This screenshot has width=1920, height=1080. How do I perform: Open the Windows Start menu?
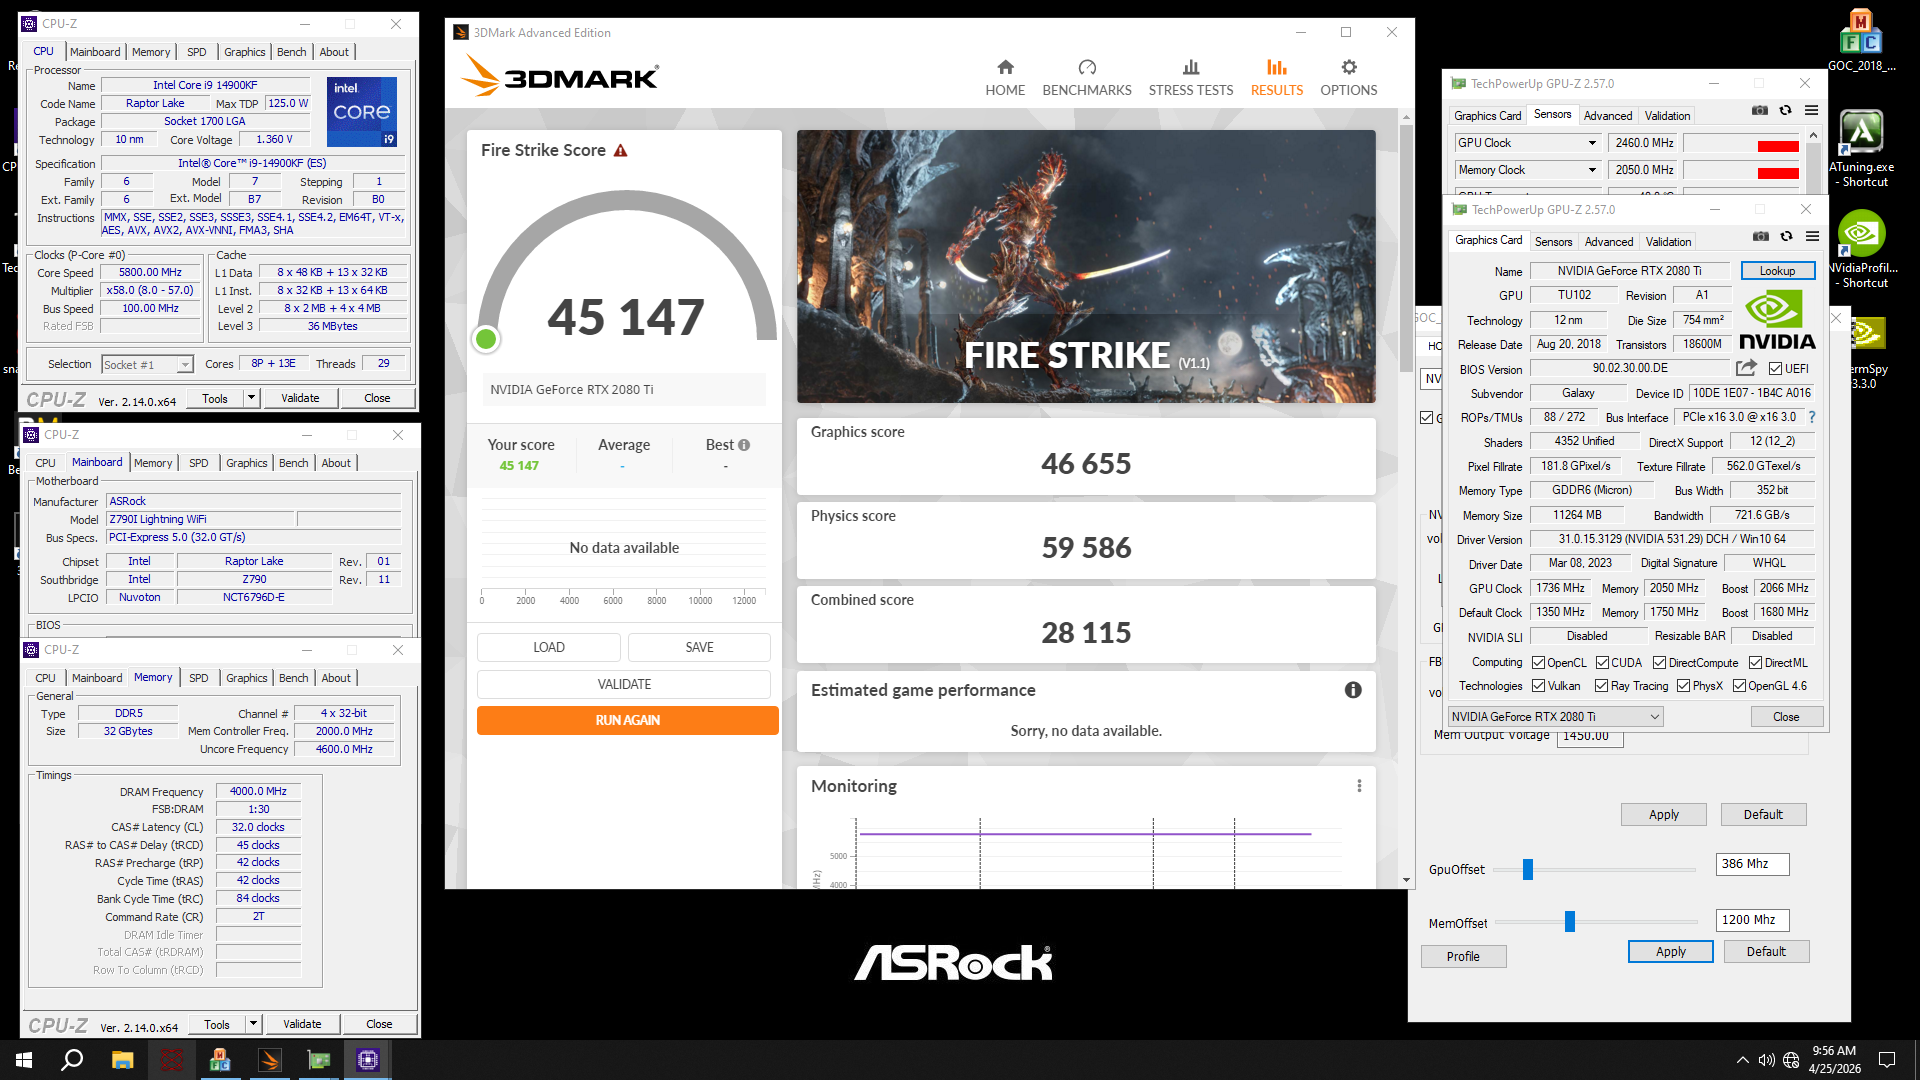24,1060
